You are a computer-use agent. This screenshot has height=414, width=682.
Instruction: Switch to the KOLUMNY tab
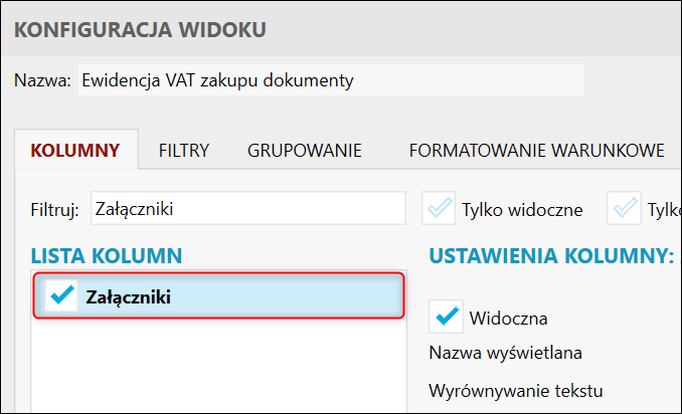(x=76, y=151)
